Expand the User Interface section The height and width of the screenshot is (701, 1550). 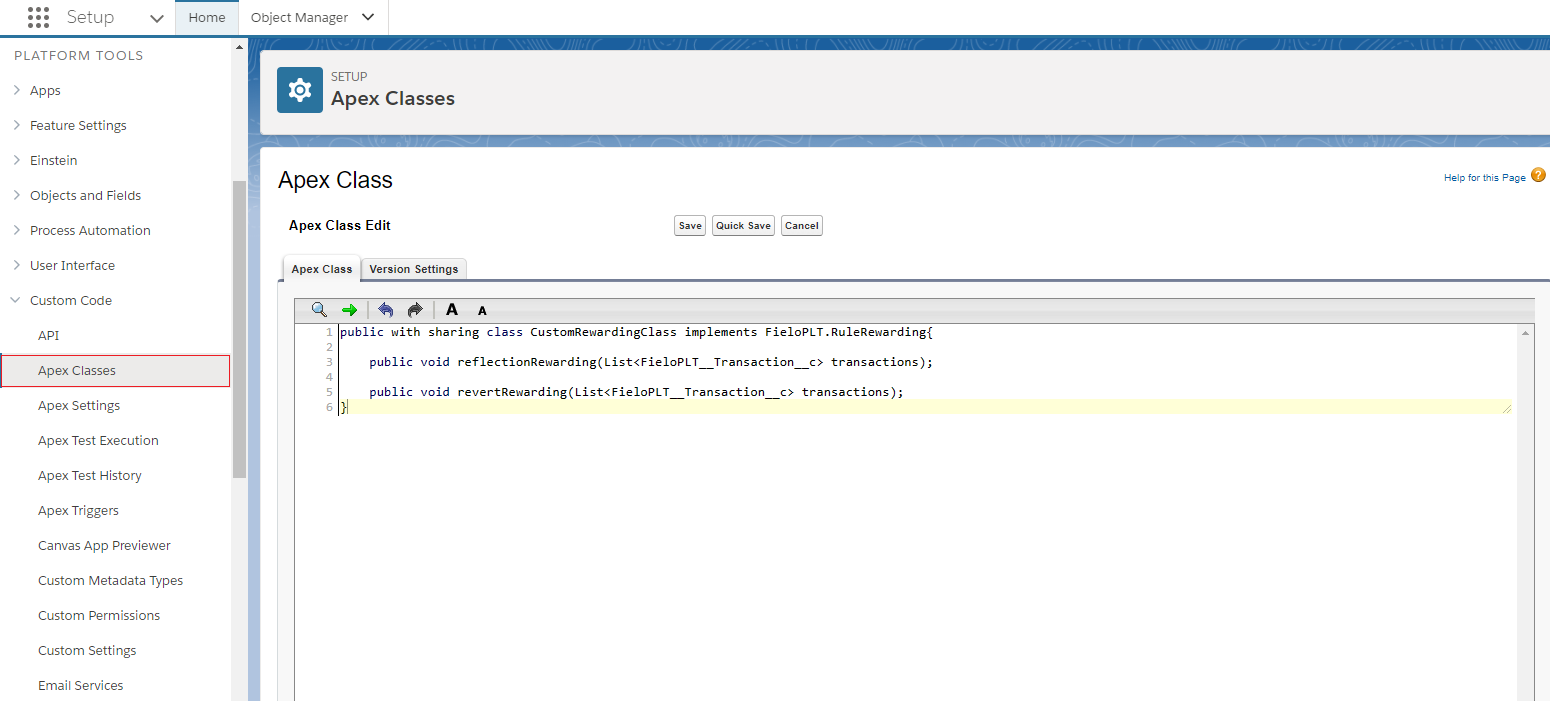[17, 265]
